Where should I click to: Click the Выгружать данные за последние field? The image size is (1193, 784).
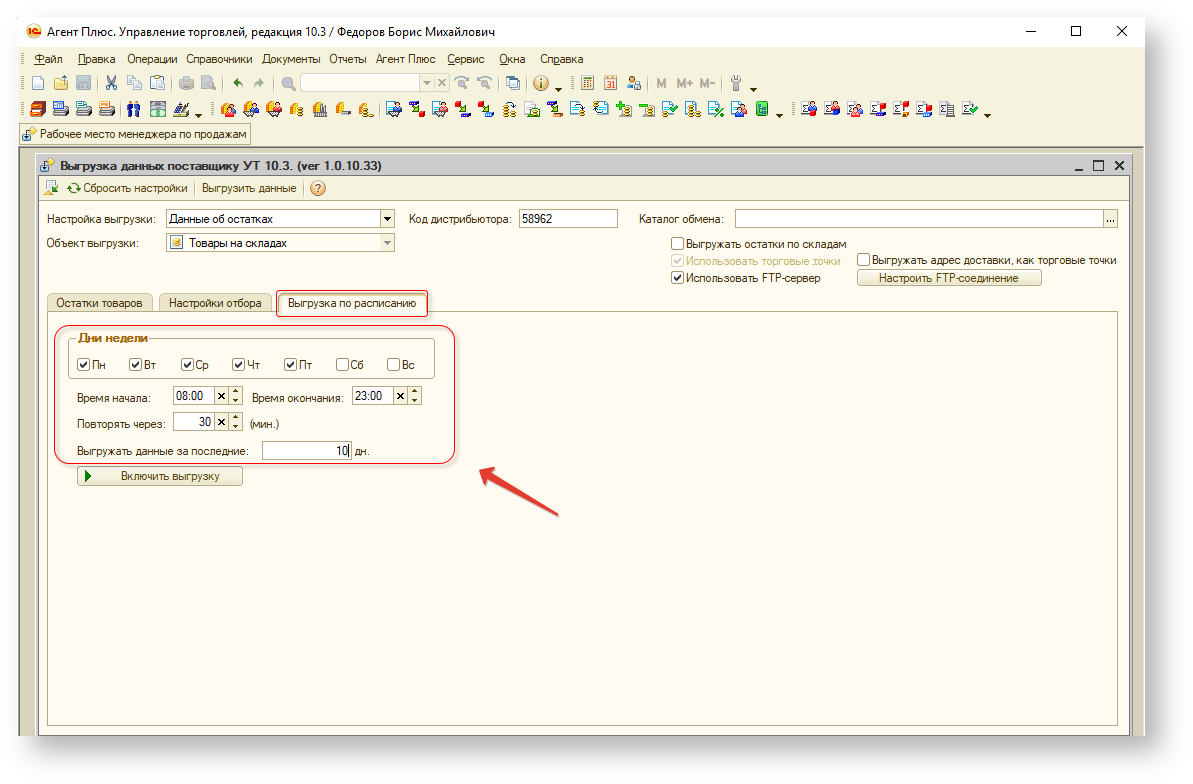click(307, 451)
